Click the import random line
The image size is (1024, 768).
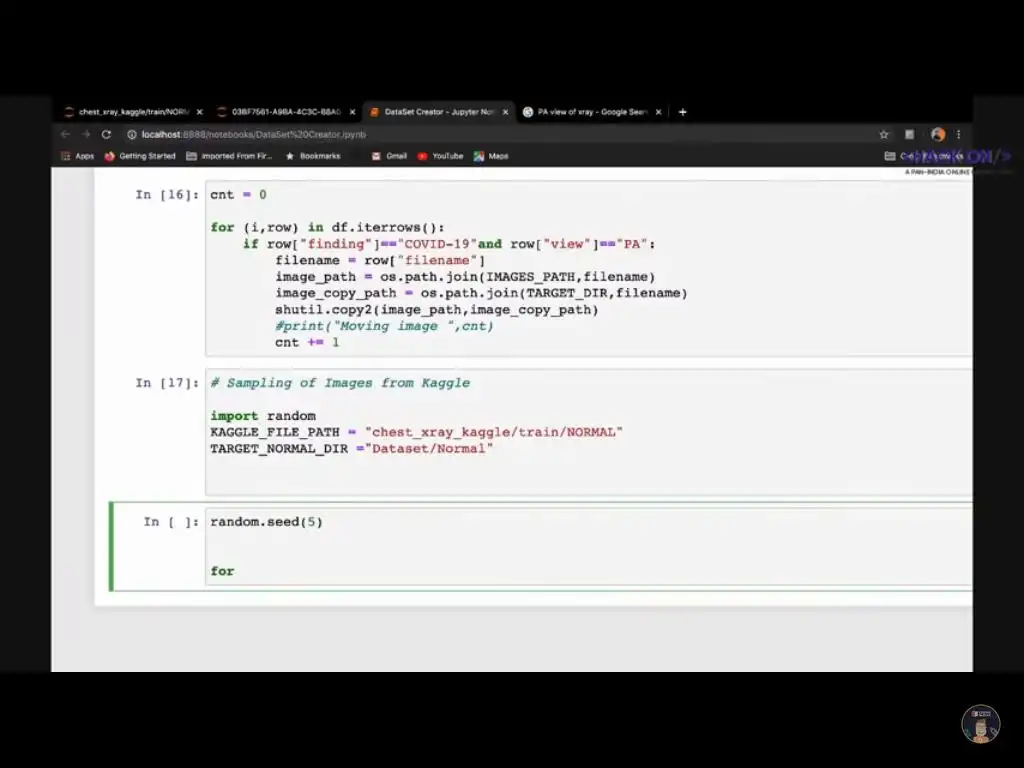(x=263, y=416)
